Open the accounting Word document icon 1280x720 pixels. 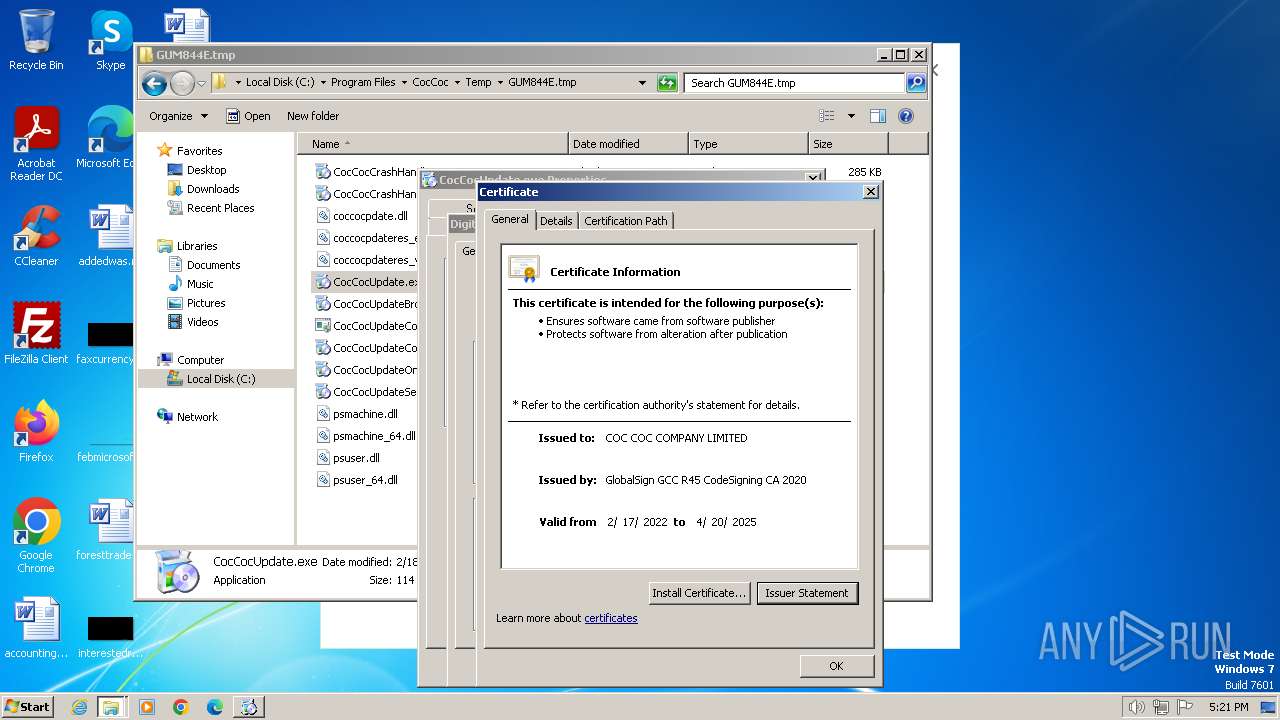(x=36, y=628)
